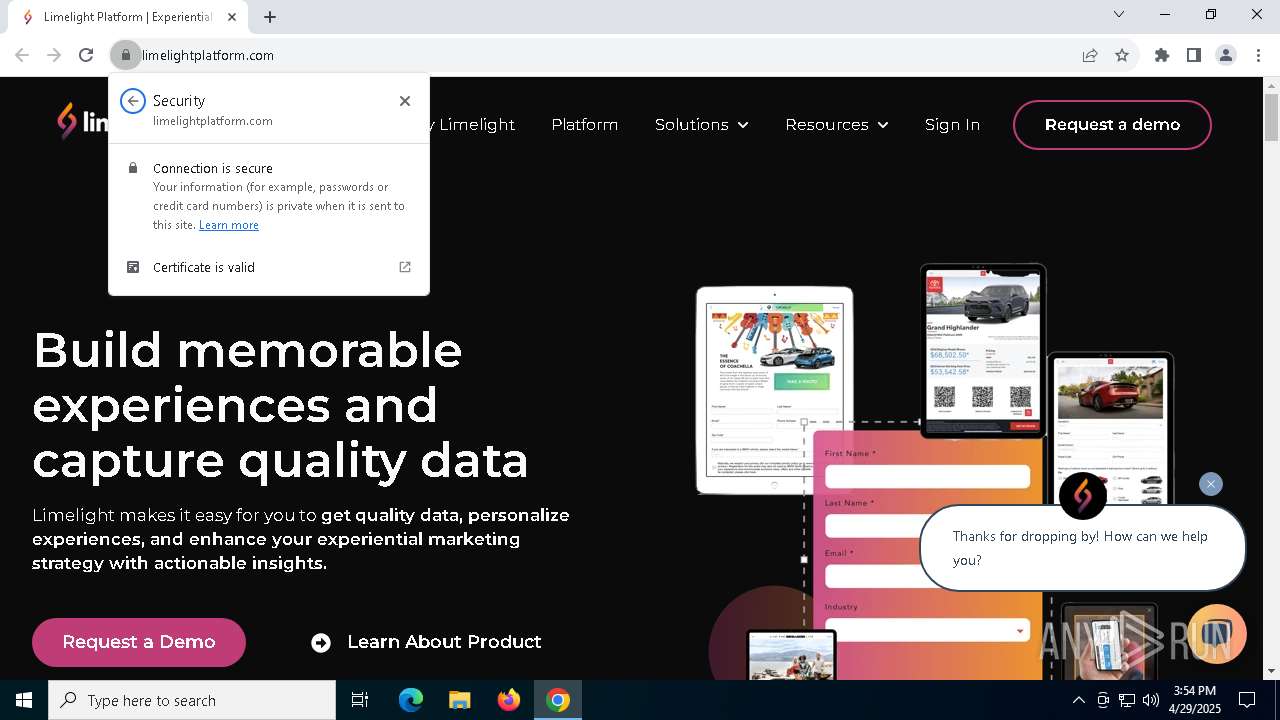Open Task View on the taskbar
This screenshot has width=1280, height=720.
click(360, 700)
